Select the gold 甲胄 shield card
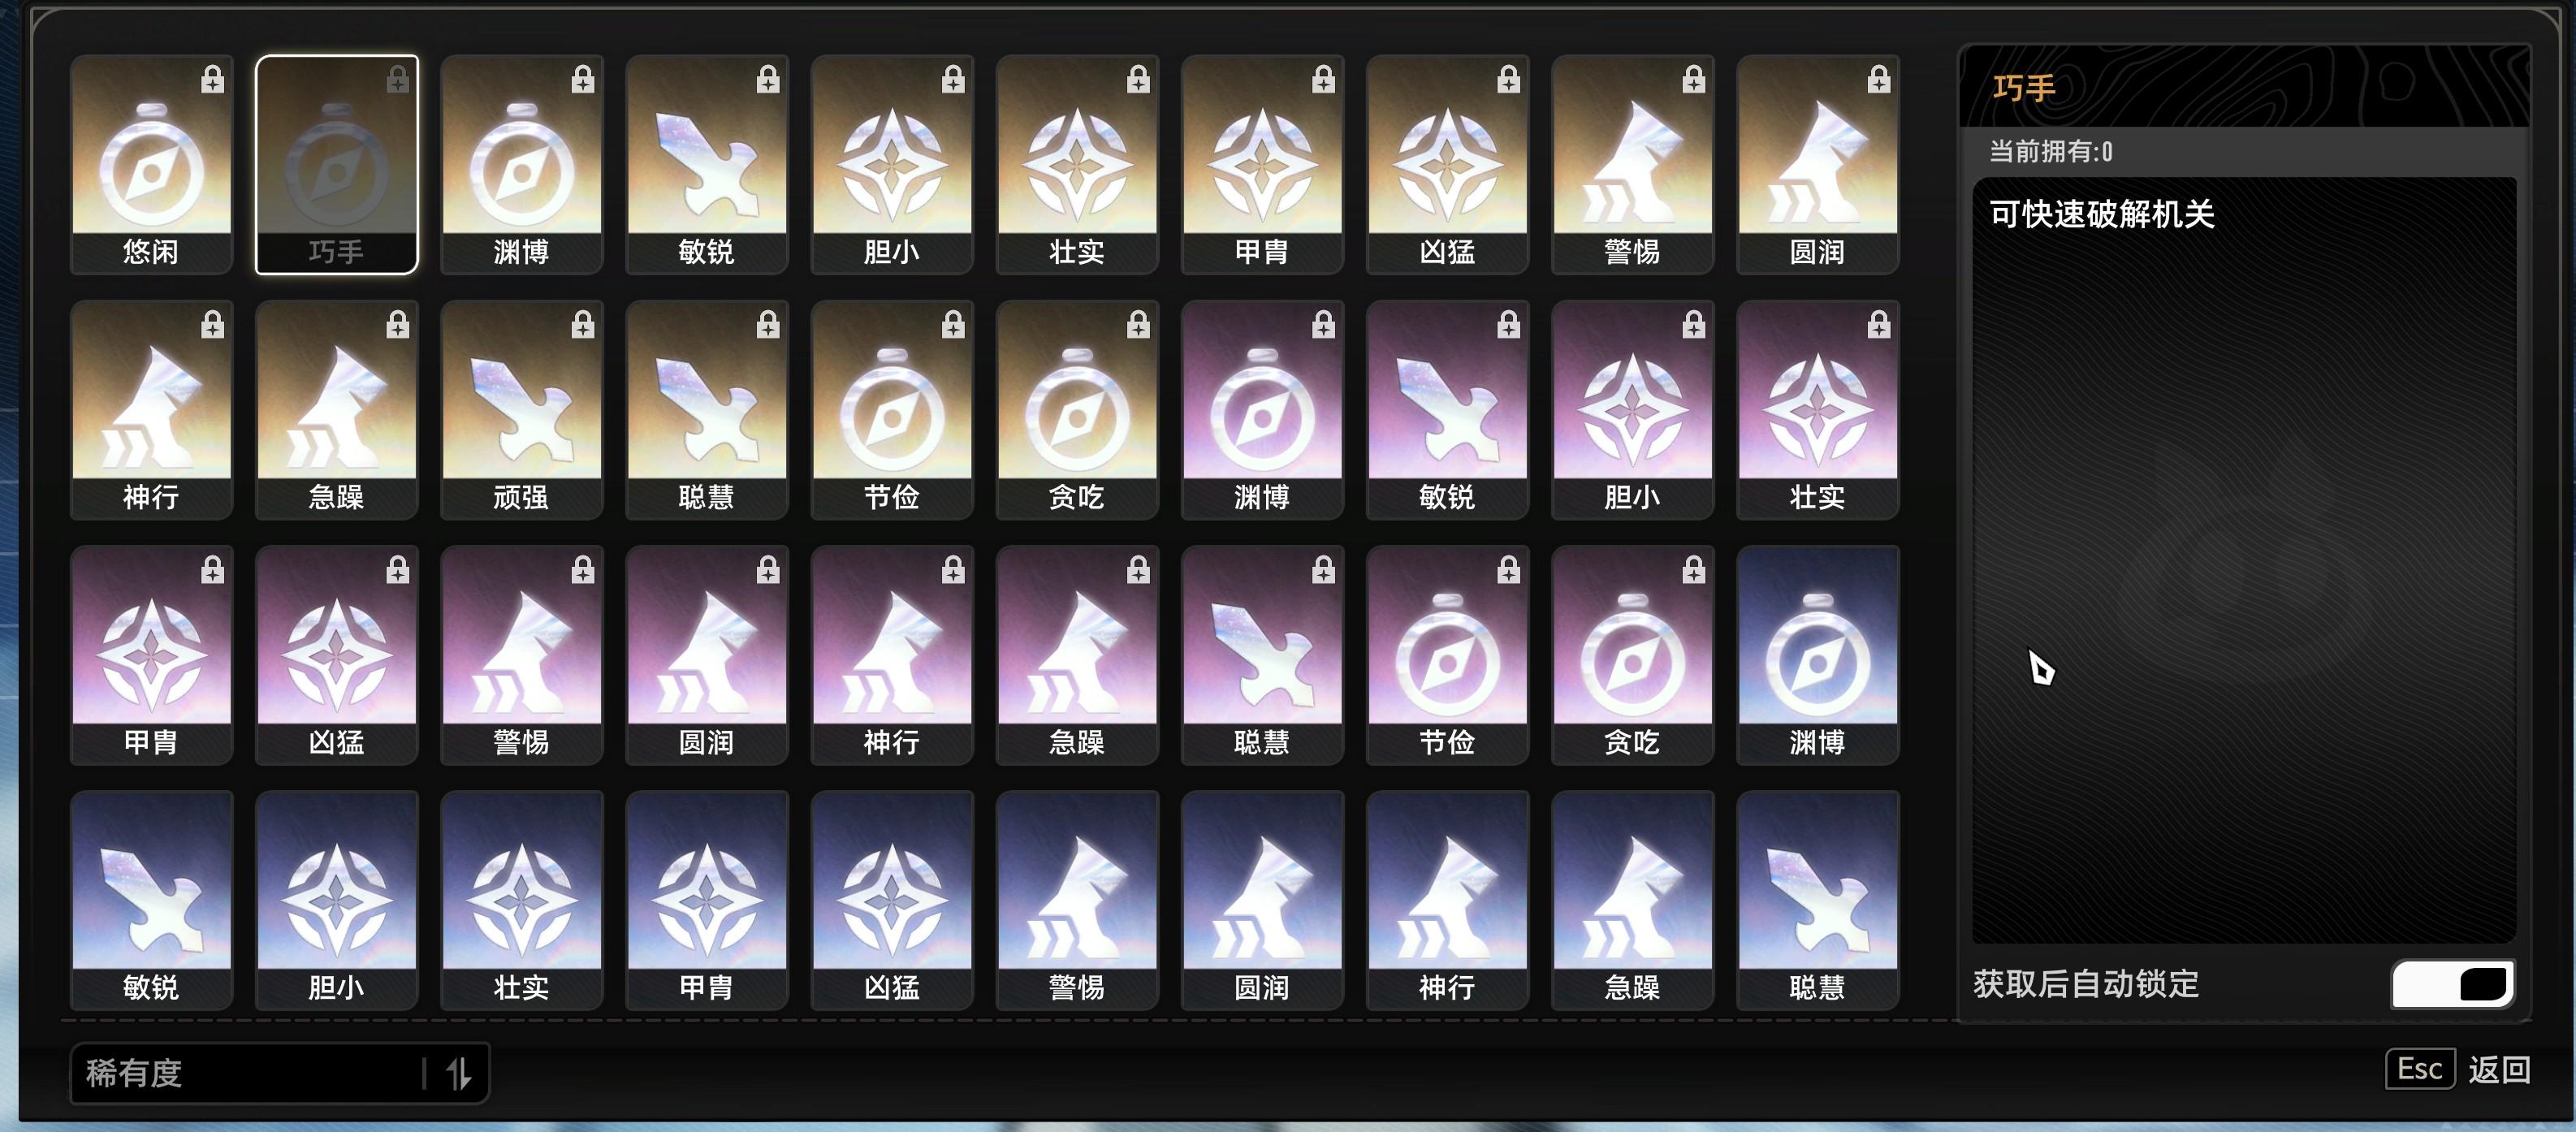The height and width of the screenshot is (1132, 2576). [1262, 164]
